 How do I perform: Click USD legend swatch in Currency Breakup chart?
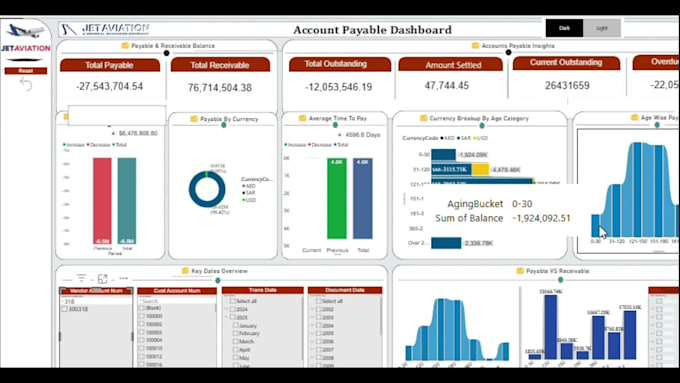pyautogui.click(x=475, y=138)
